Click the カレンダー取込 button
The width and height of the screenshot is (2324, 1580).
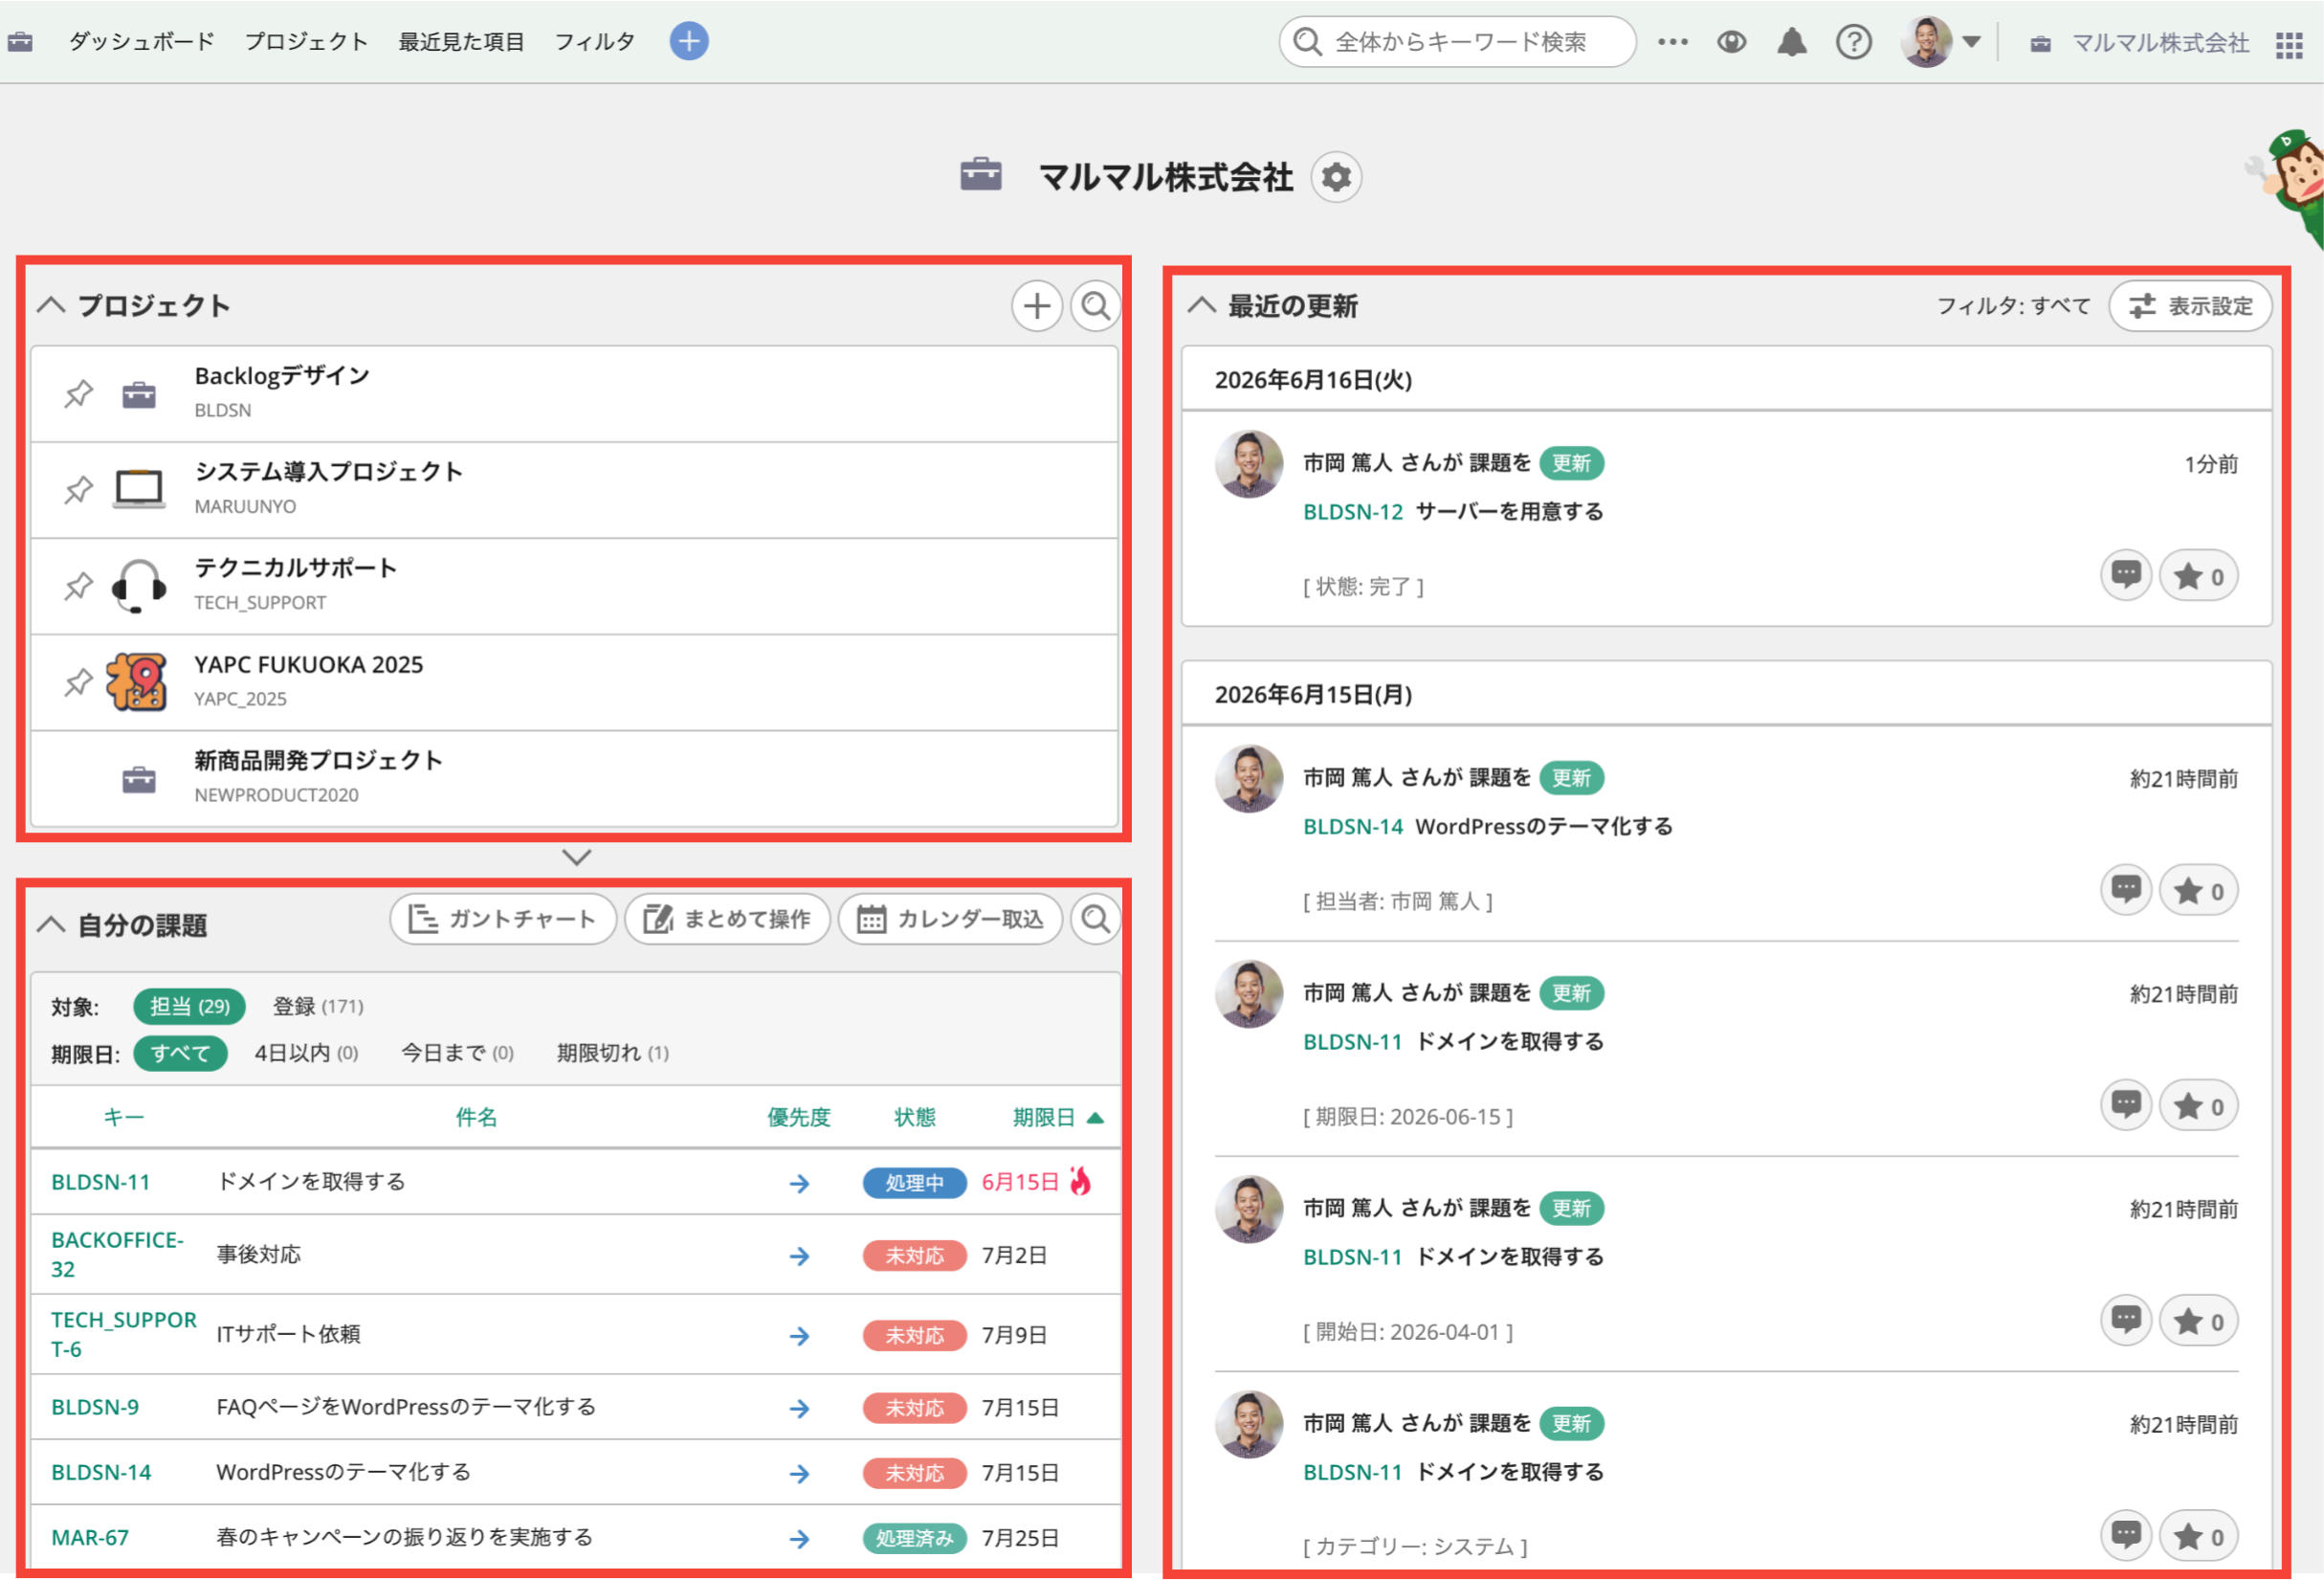click(950, 918)
